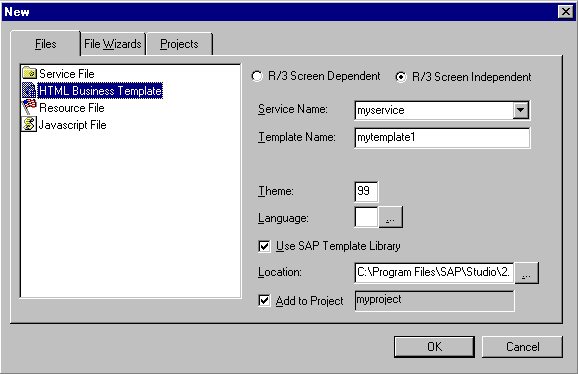The width and height of the screenshot is (578, 374).
Task: Expand the Service Name dropdown arrow
Action: (x=520, y=110)
